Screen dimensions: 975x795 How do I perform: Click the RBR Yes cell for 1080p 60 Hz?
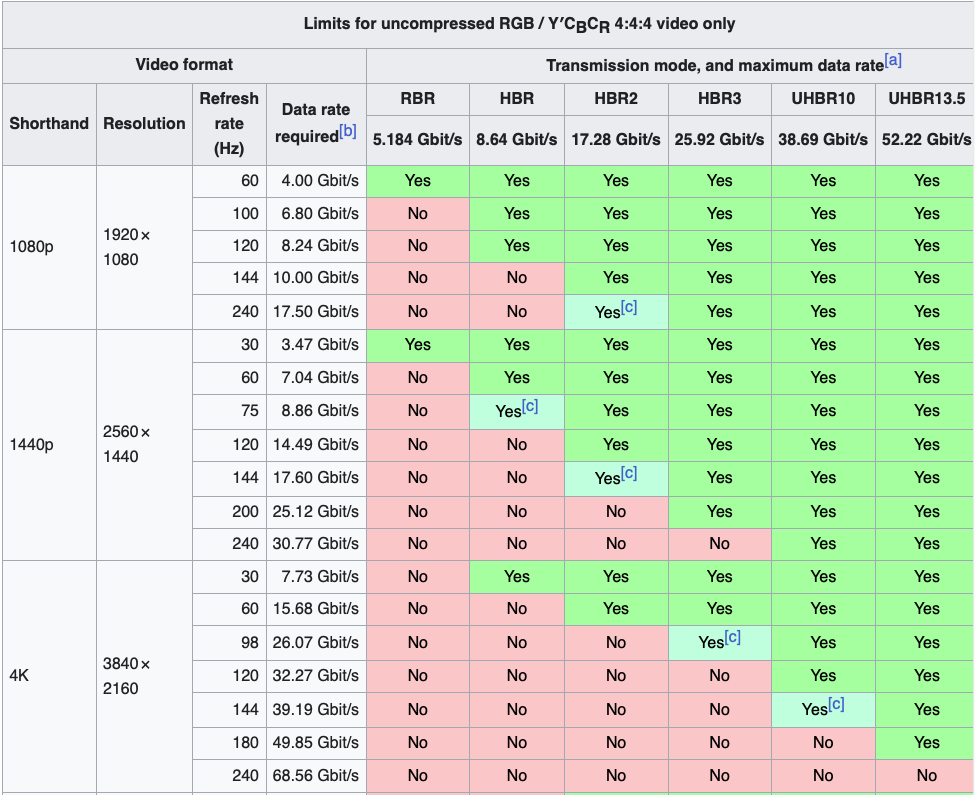coord(418,182)
